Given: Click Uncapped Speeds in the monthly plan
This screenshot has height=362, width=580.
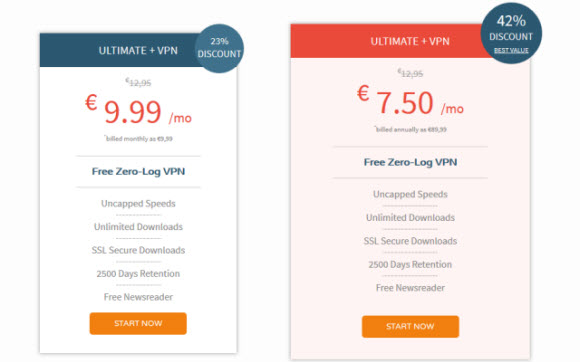Looking at the screenshot, I should (138, 204).
